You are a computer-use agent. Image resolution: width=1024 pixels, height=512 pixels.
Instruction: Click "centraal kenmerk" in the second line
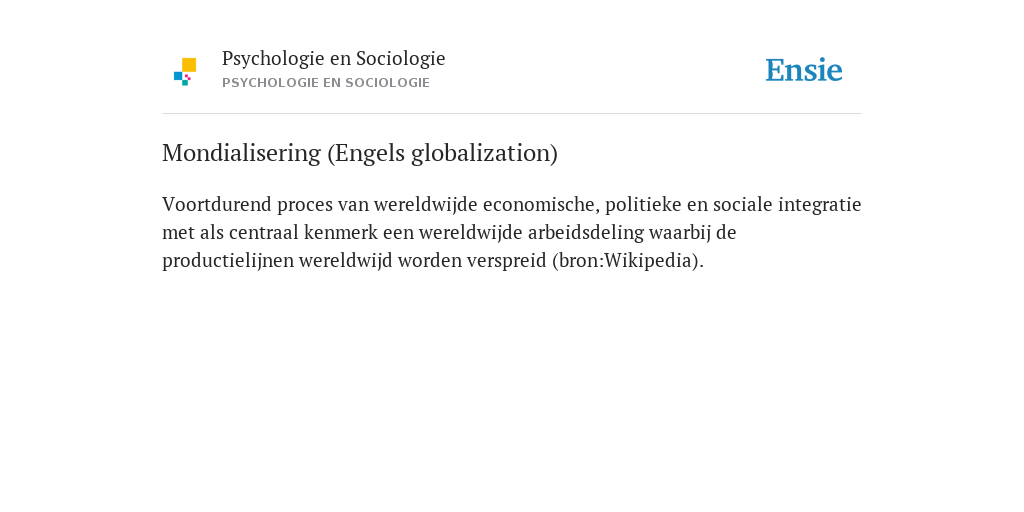tap(303, 232)
